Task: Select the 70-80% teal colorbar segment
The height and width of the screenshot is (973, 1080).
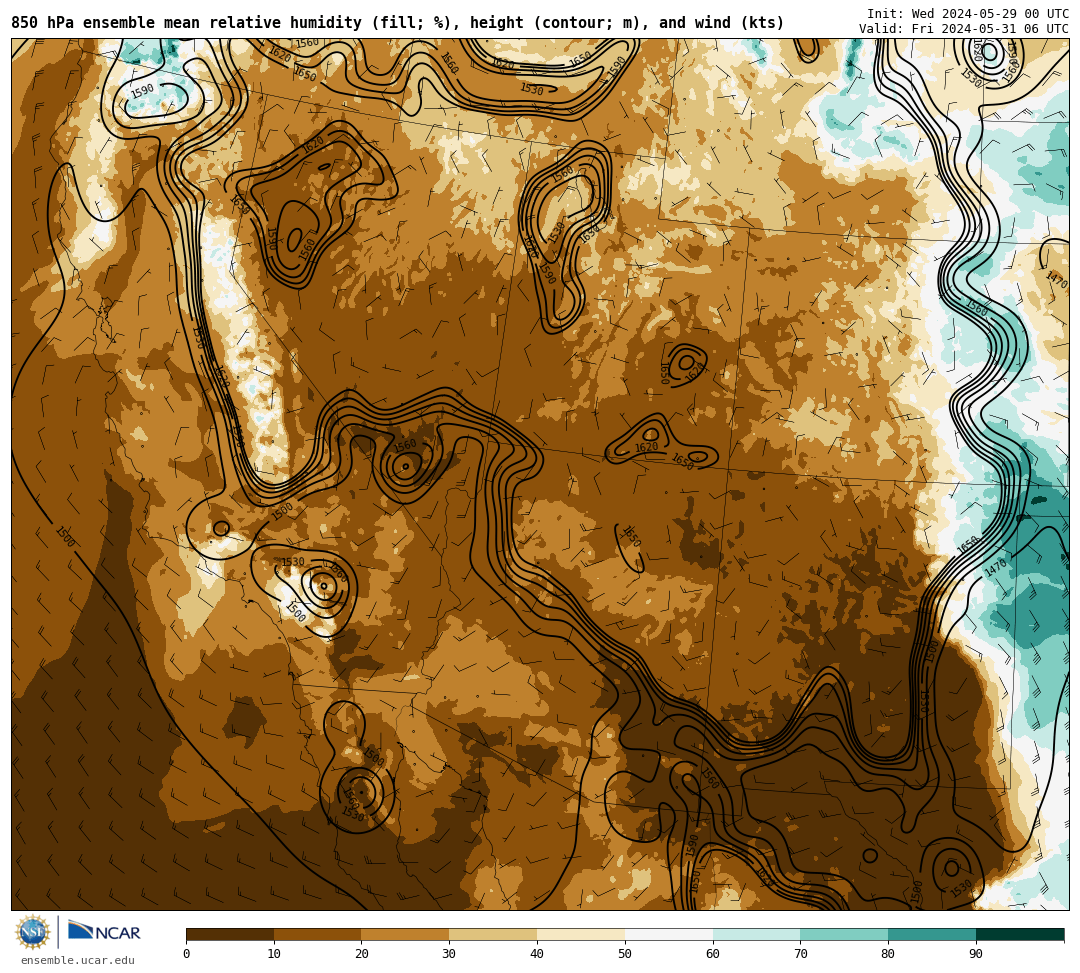Action: (x=844, y=934)
